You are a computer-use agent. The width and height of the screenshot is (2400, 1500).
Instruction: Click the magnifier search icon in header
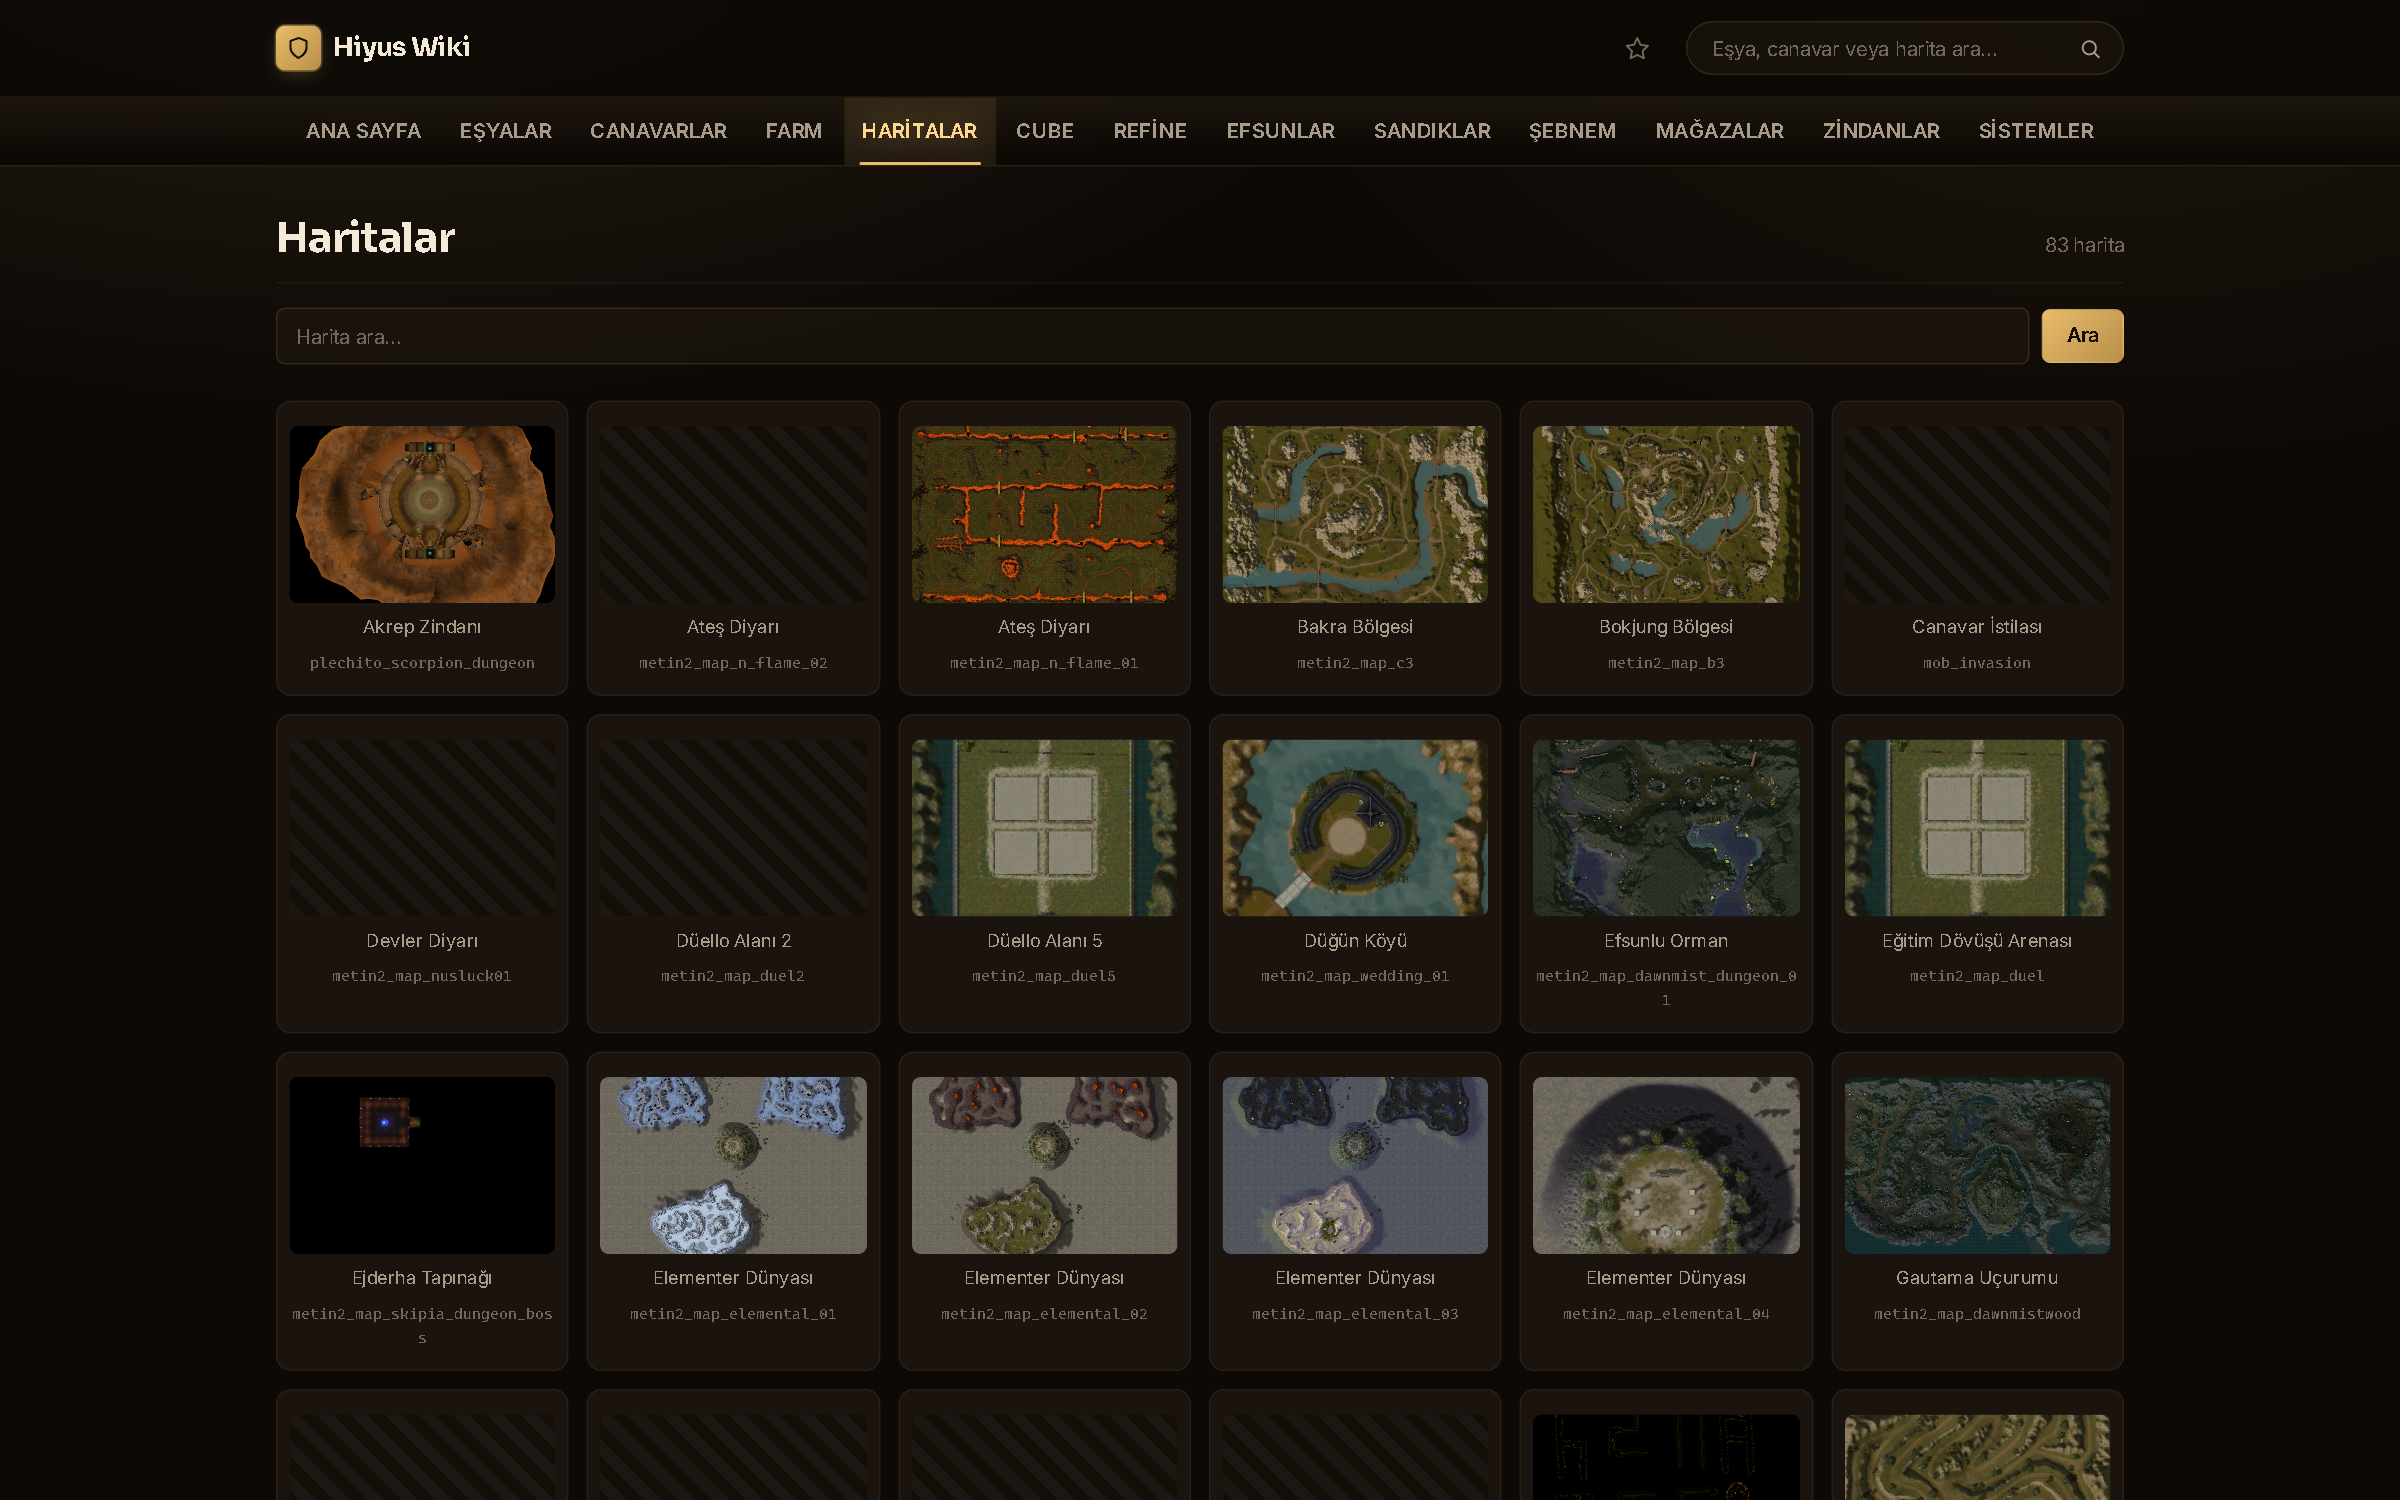(x=2090, y=49)
